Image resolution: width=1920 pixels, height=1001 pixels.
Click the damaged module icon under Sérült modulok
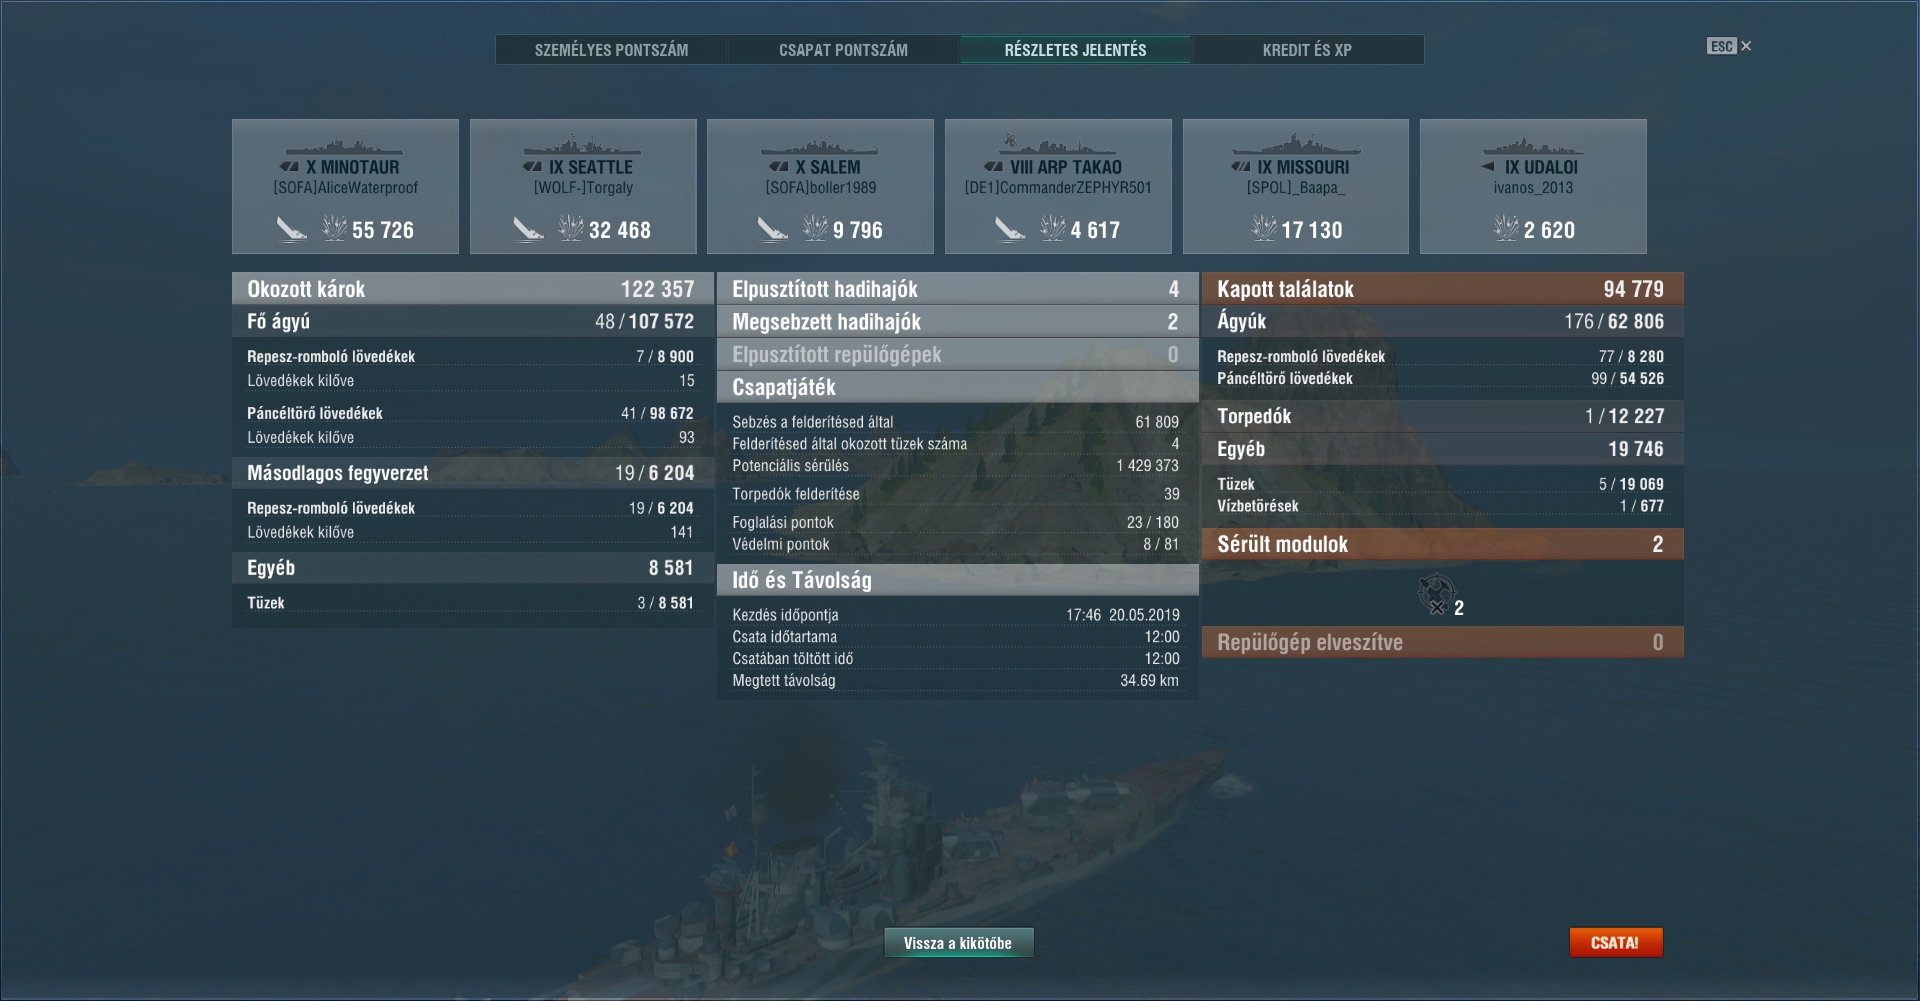click(1436, 594)
